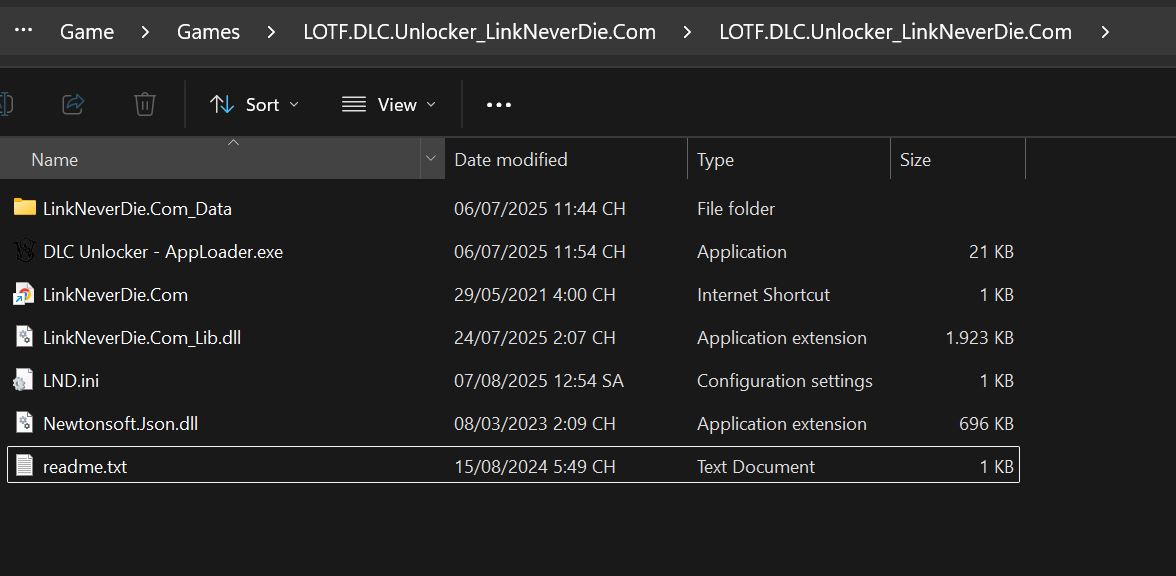Open Name column filter dropdown arrow
This screenshot has height=576, width=1176.
pyautogui.click(x=431, y=158)
